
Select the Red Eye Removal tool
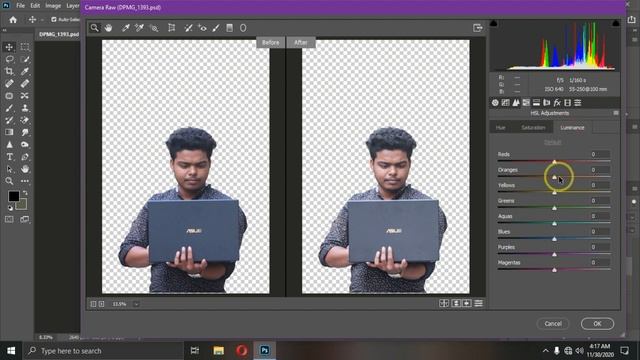point(202,28)
